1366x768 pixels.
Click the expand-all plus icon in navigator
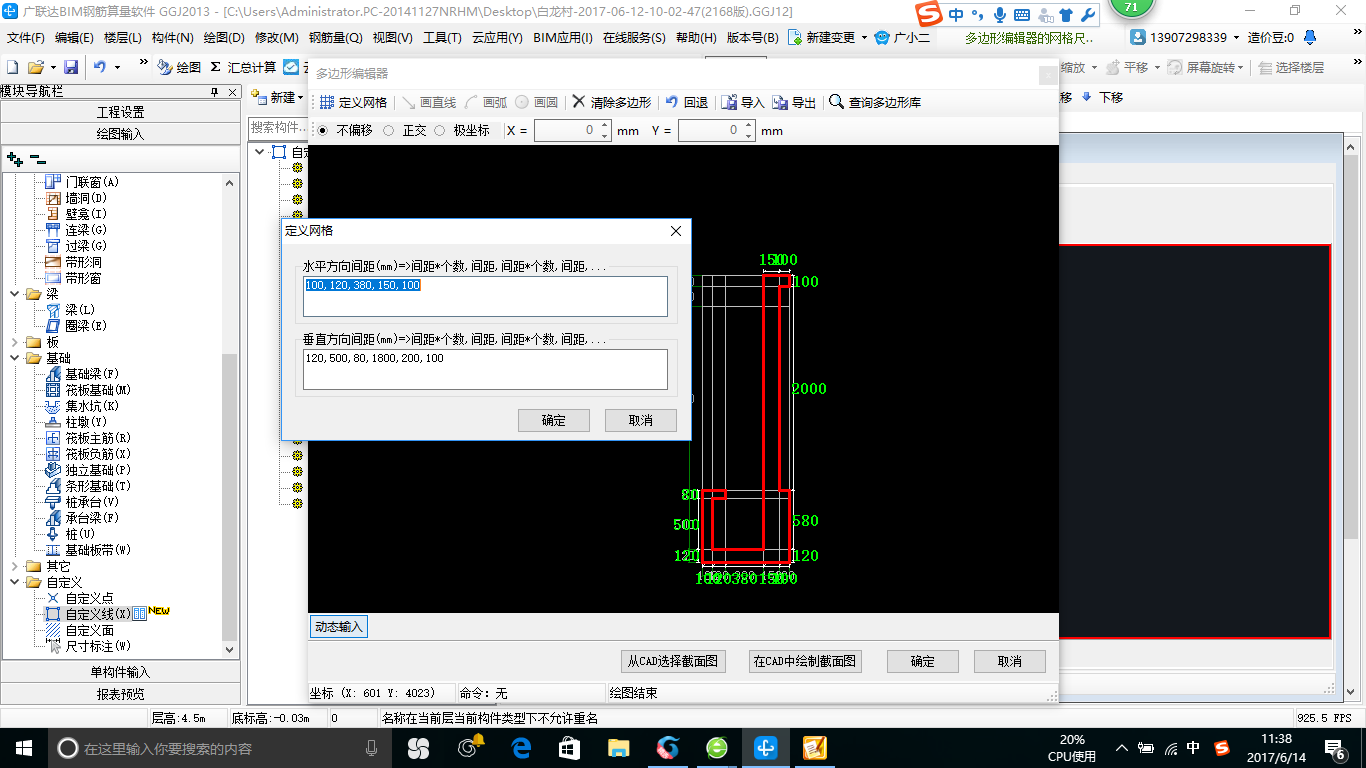click(x=15, y=159)
